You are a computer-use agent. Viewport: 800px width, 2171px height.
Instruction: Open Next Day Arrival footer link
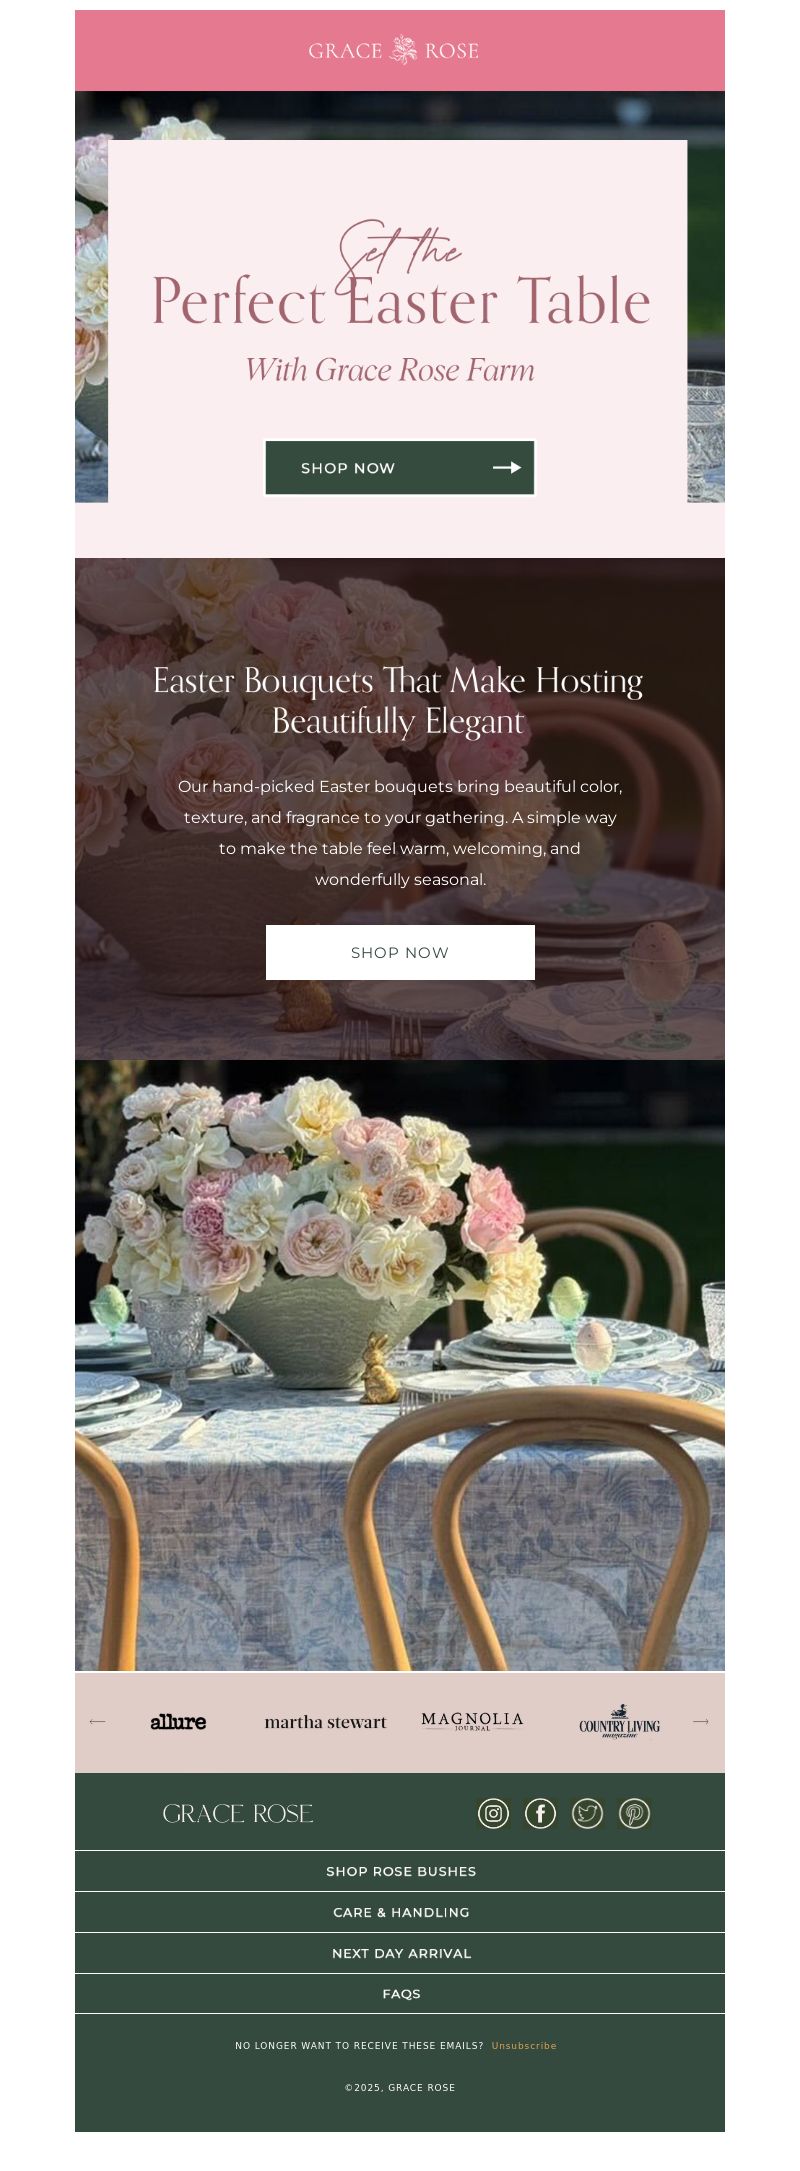coord(400,1953)
